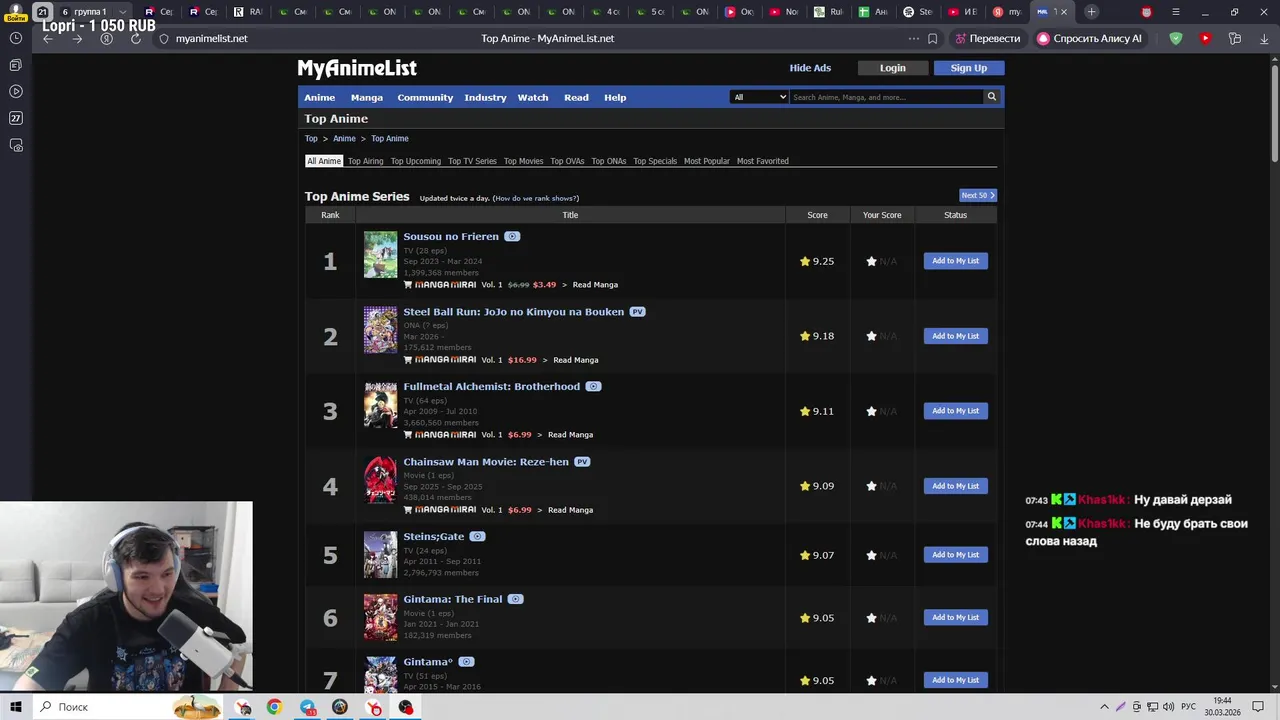The image size is (1280, 720).
Task: Select the Top Upcoming tab
Action: pyautogui.click(x=416, y=161)
